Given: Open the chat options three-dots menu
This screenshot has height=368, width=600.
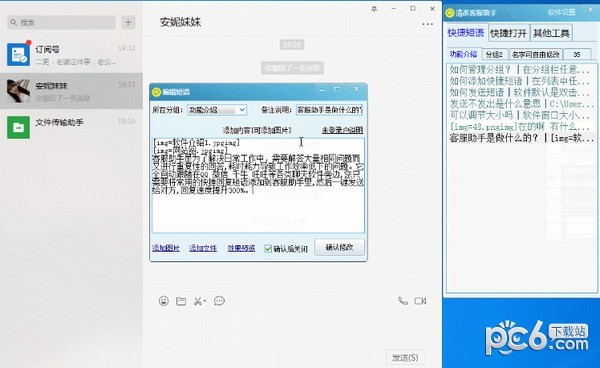Looking at the screenshot, I should (427, 24).
